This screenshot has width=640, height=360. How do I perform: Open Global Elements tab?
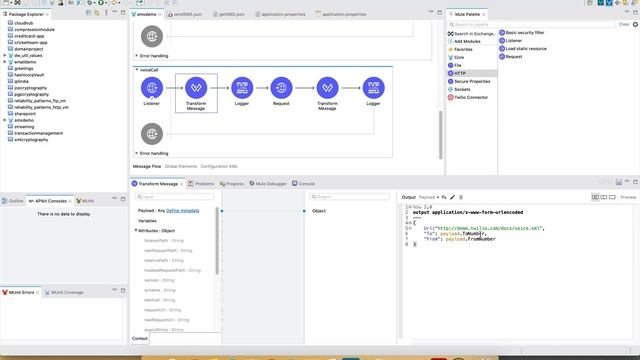(x=181, y=167)
